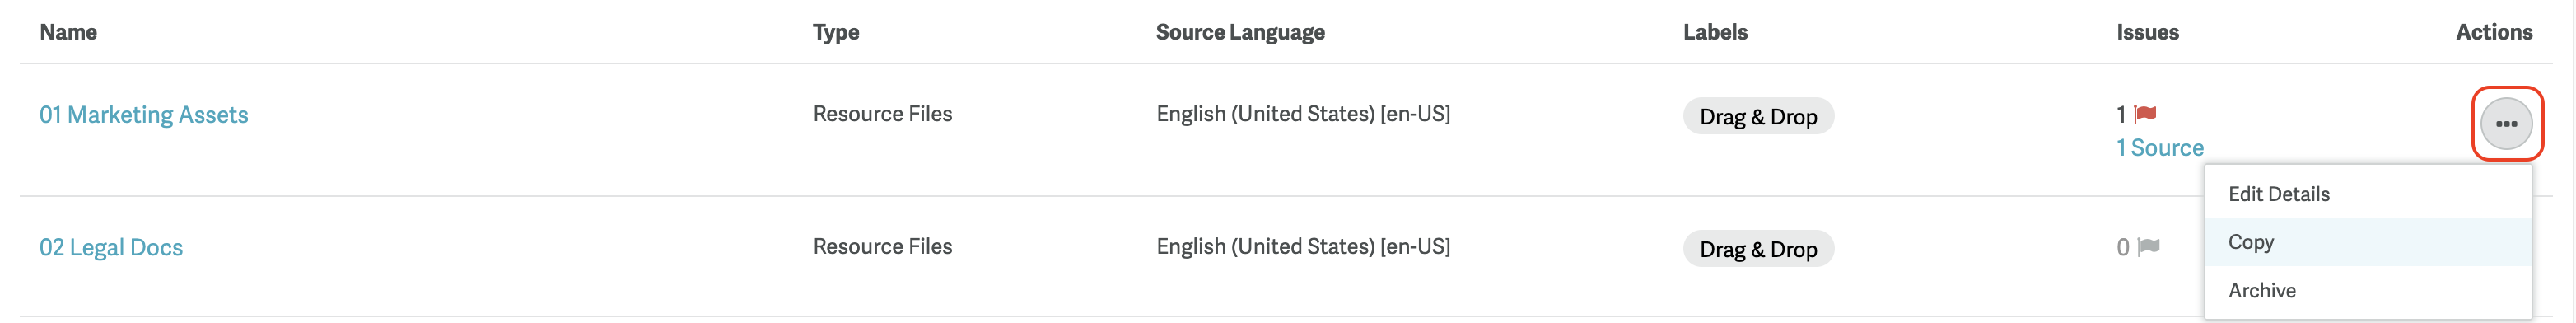Image resolution: width=2576 pixels, height=323 pixels.
Task: Open the three-dot actions menu for Marketing Assets
Action: (2506, 124)
